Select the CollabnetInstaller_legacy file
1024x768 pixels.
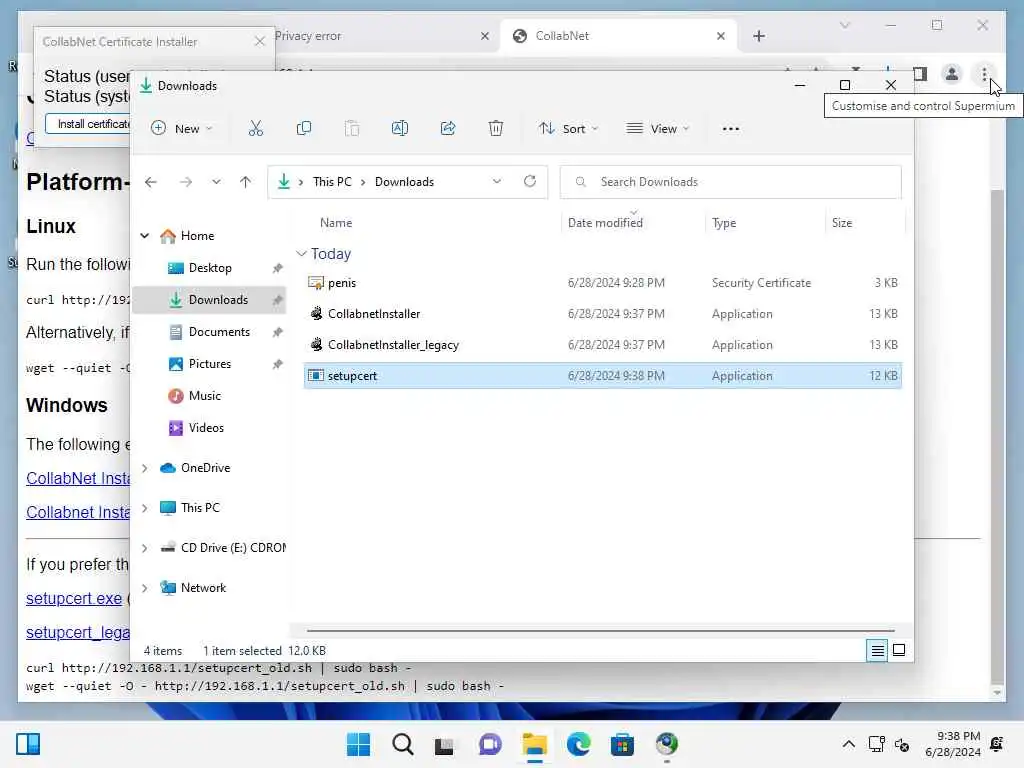point(602,345)
